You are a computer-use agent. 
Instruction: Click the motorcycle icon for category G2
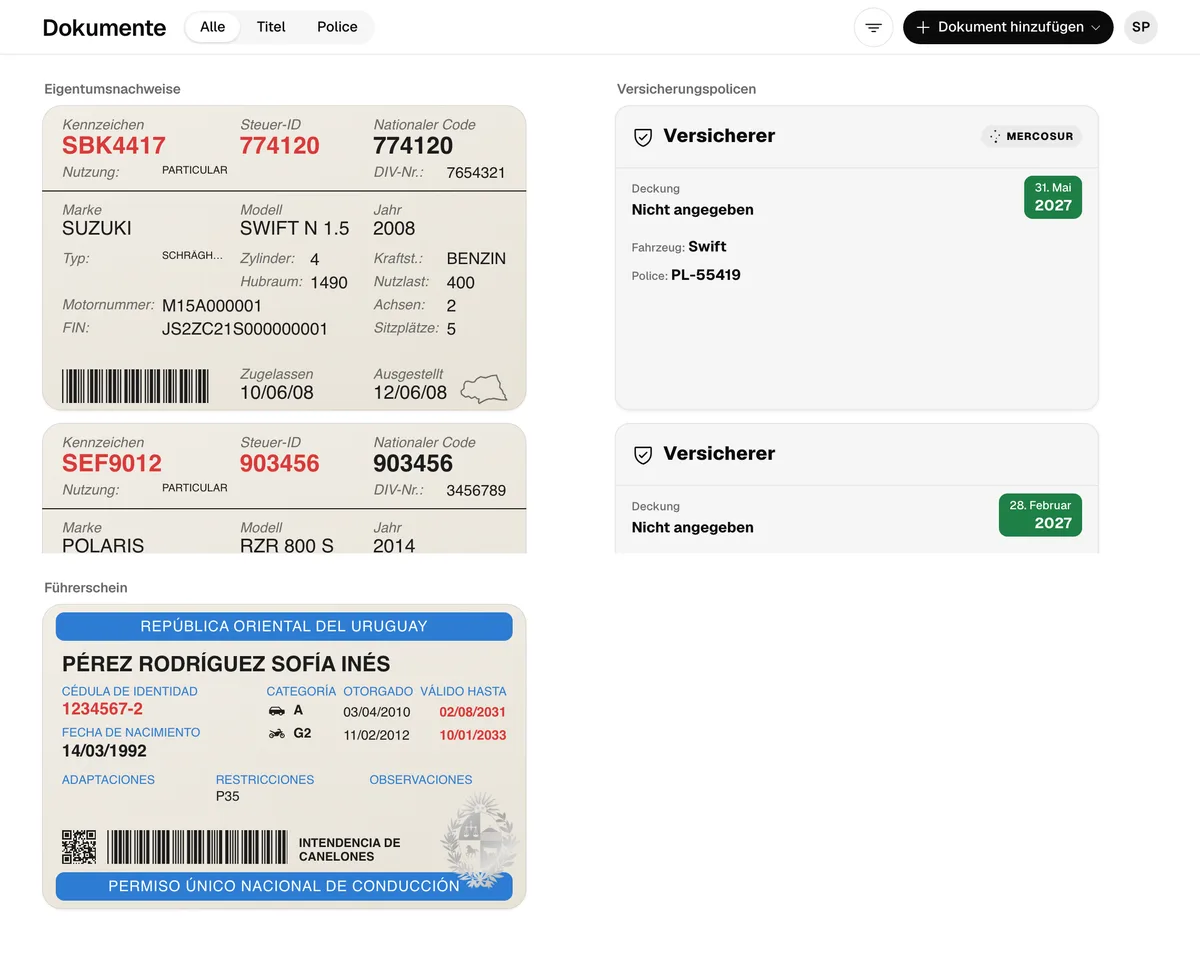pos(277,734)
